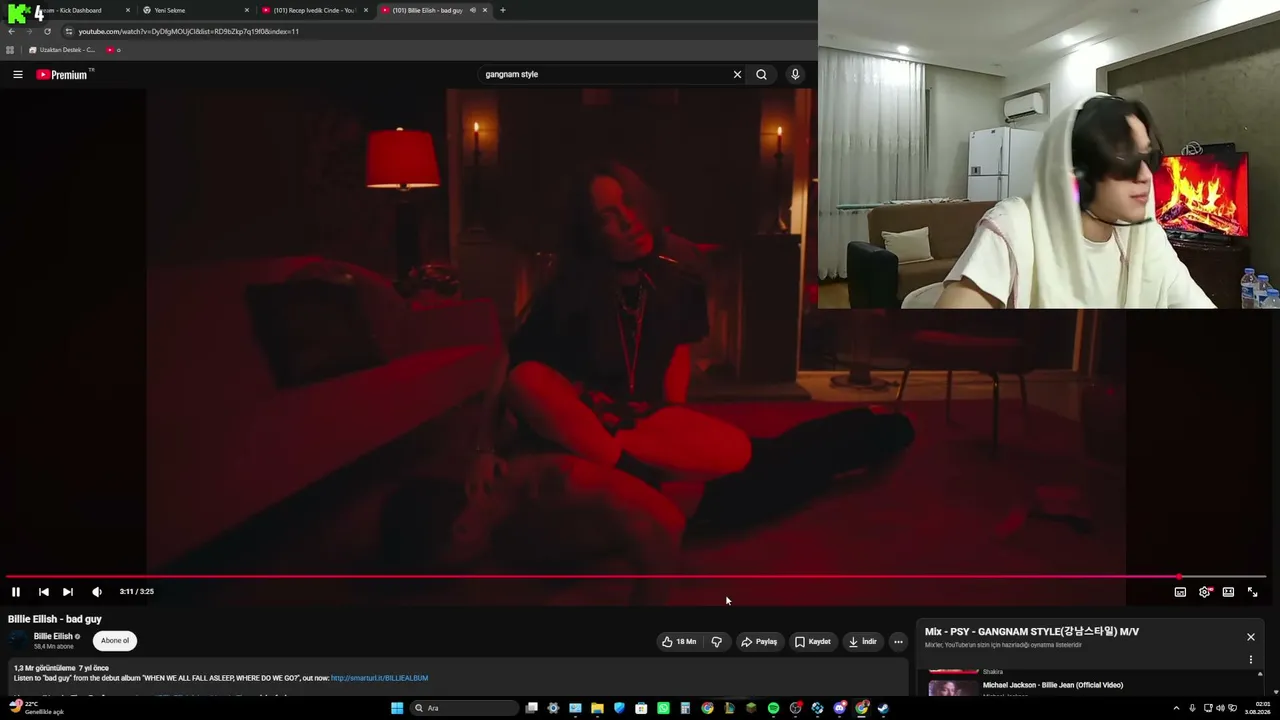Viewport: 1280px width, 720px height.
Task: Close the Recep Ivedik Cinde tab
Action: click(366, 10)
